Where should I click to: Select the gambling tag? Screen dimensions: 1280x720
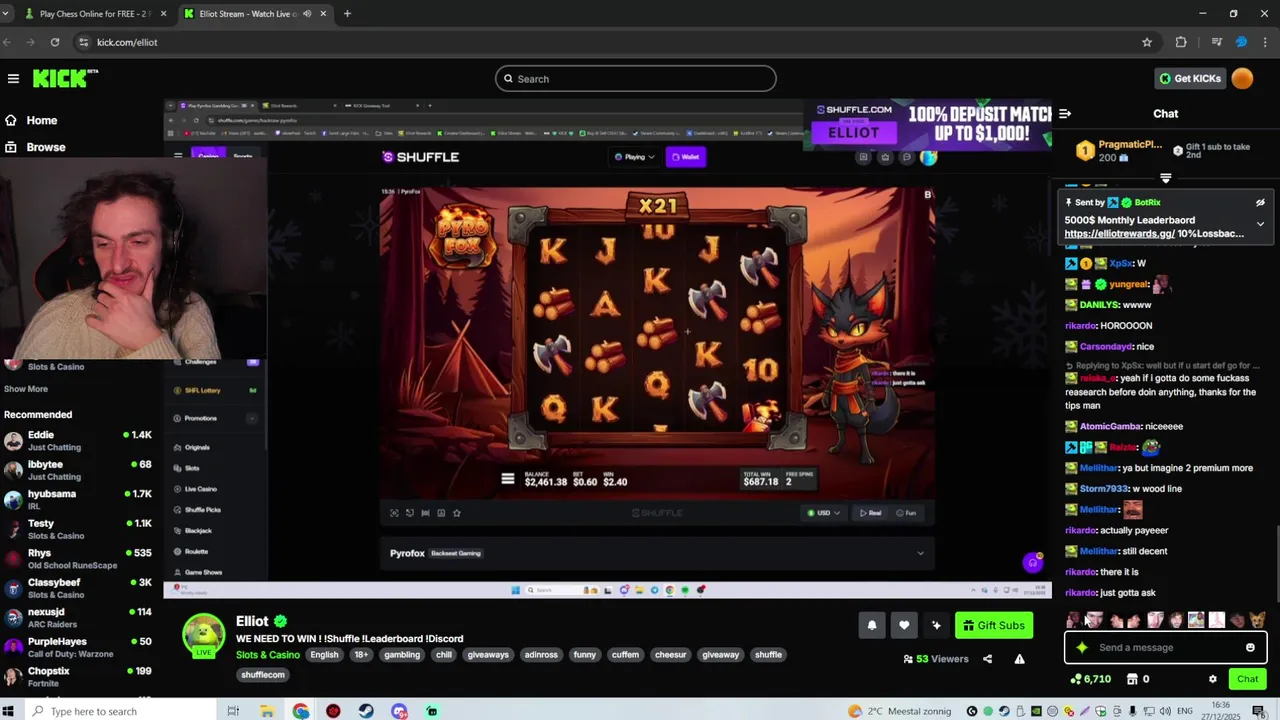click(402, 655)
